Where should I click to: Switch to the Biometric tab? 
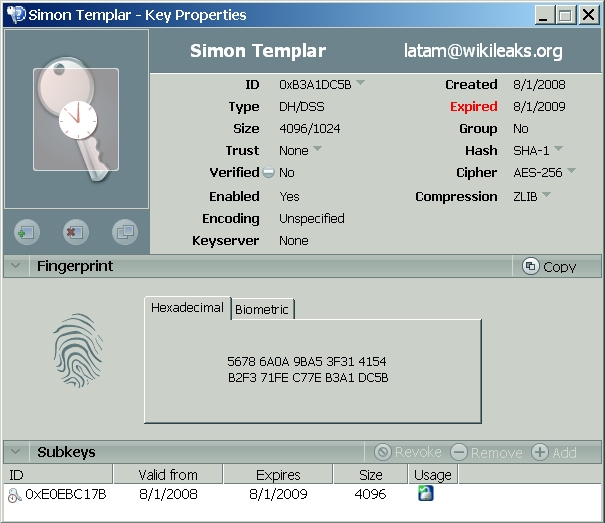click(x=262, y=309)
